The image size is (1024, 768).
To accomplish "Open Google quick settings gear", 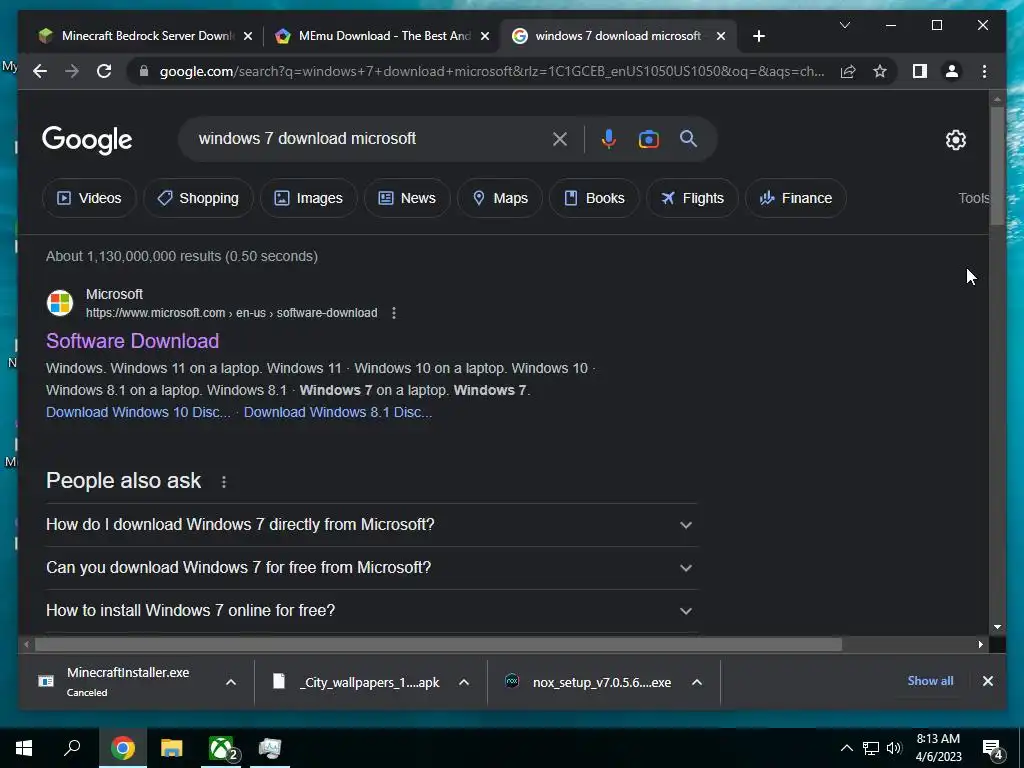I will point(955,140).
